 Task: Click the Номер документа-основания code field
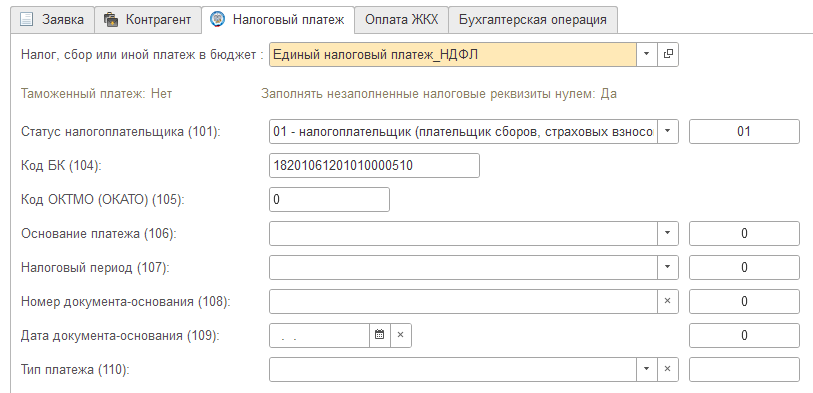744,301
